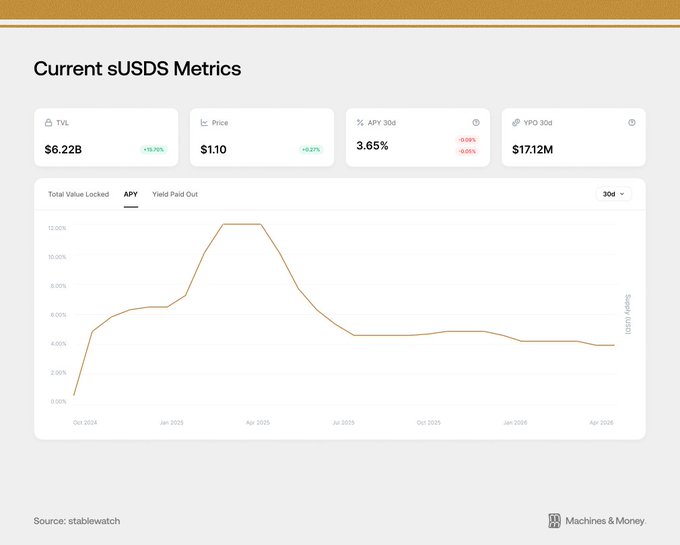
Task: Switch to Total Value Locked tab
Action: pos(78,194)
